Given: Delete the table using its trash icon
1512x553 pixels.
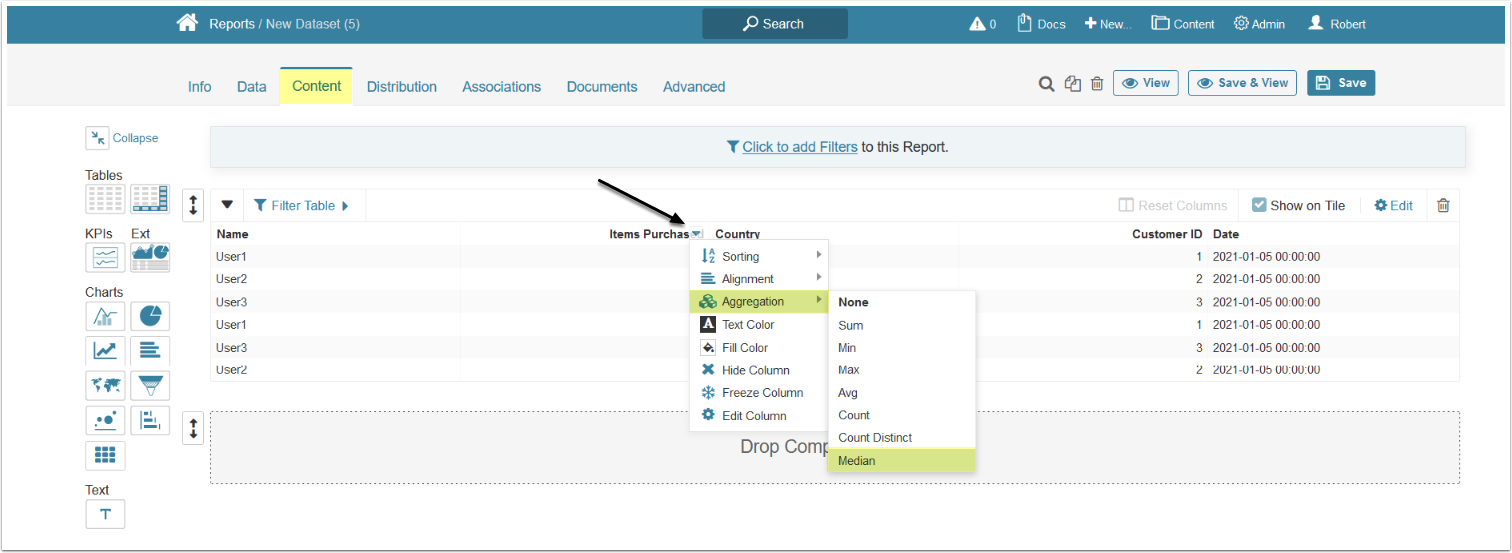Looking at the screenshot, I should tap(1443, 205).
